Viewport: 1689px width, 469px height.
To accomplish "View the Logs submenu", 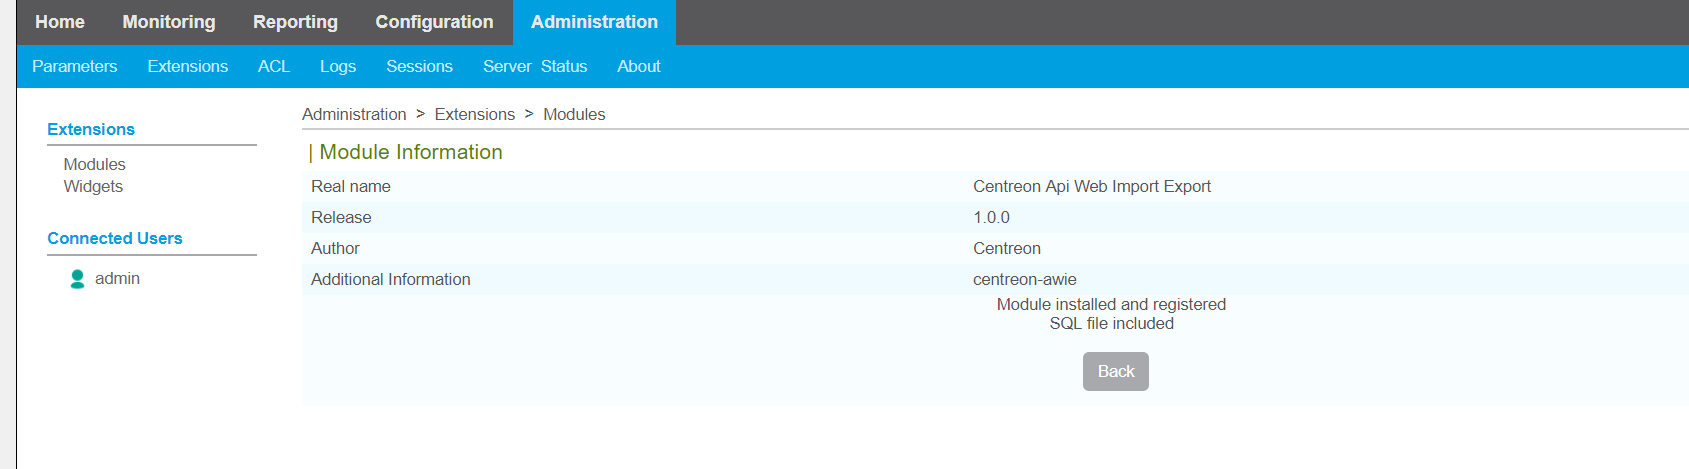I will tap(338, 66).
